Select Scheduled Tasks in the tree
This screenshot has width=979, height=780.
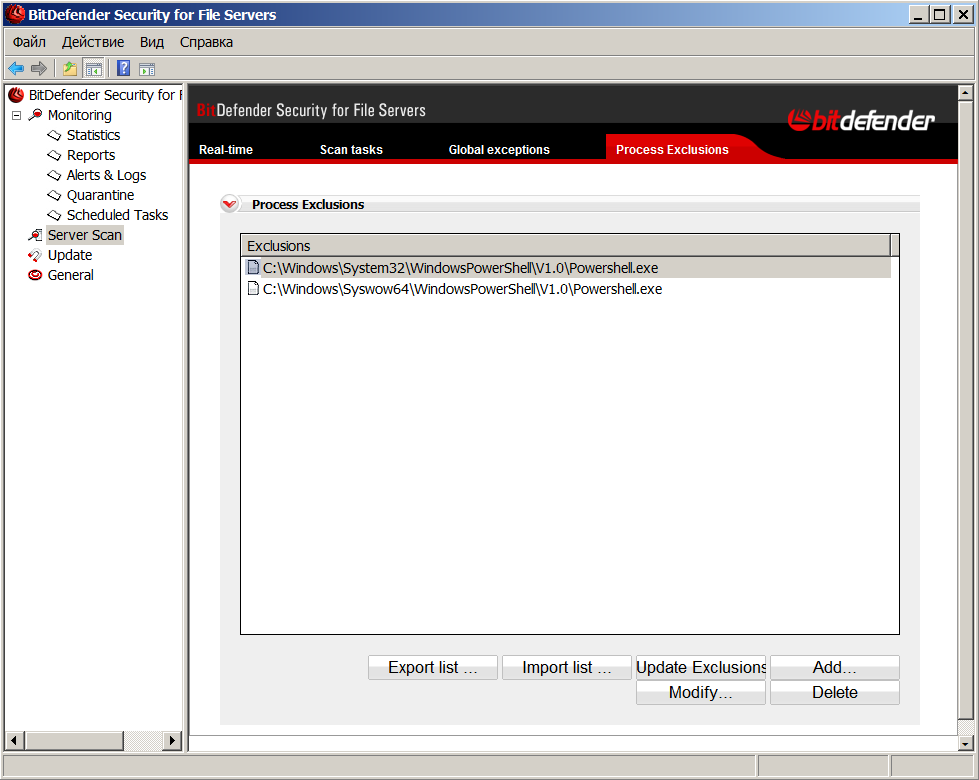click(117, 215)
